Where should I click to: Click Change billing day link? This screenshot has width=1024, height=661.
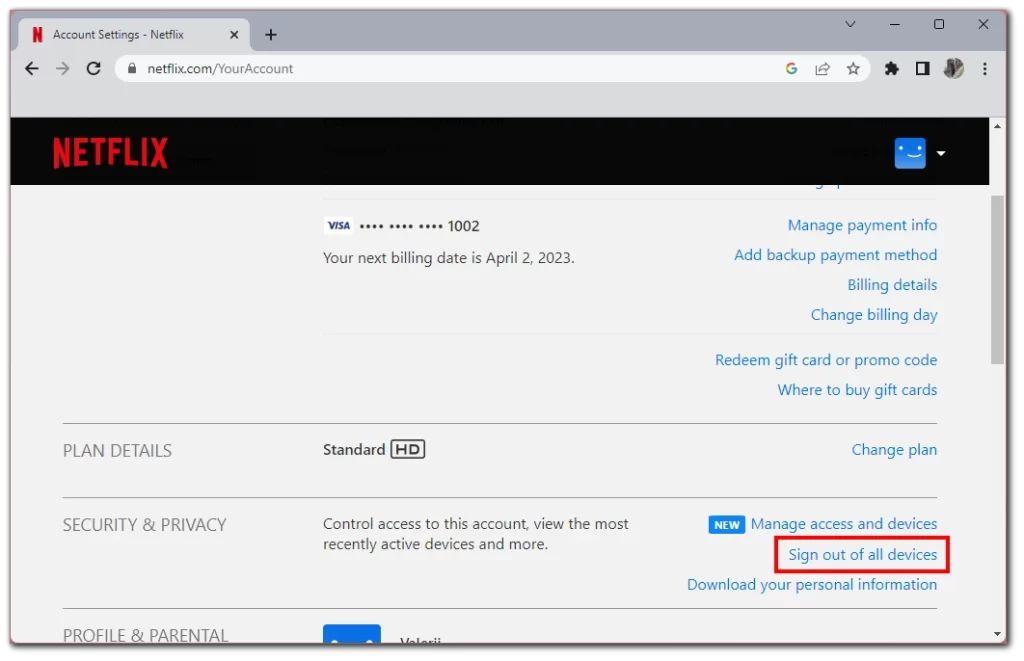point(874,315)
